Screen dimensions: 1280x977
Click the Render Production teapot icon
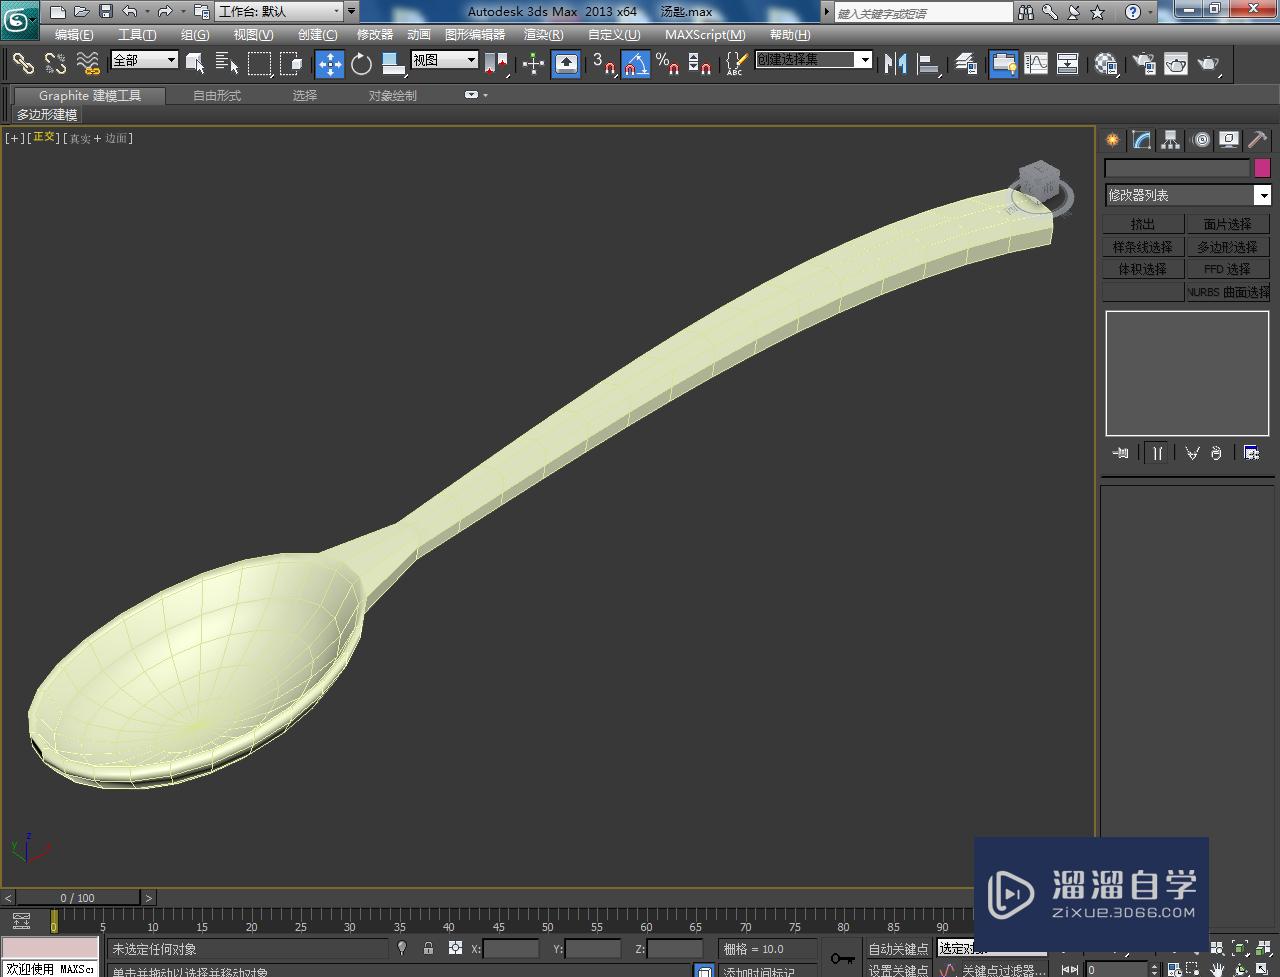pyautogui.click(x=1209, y=64)
